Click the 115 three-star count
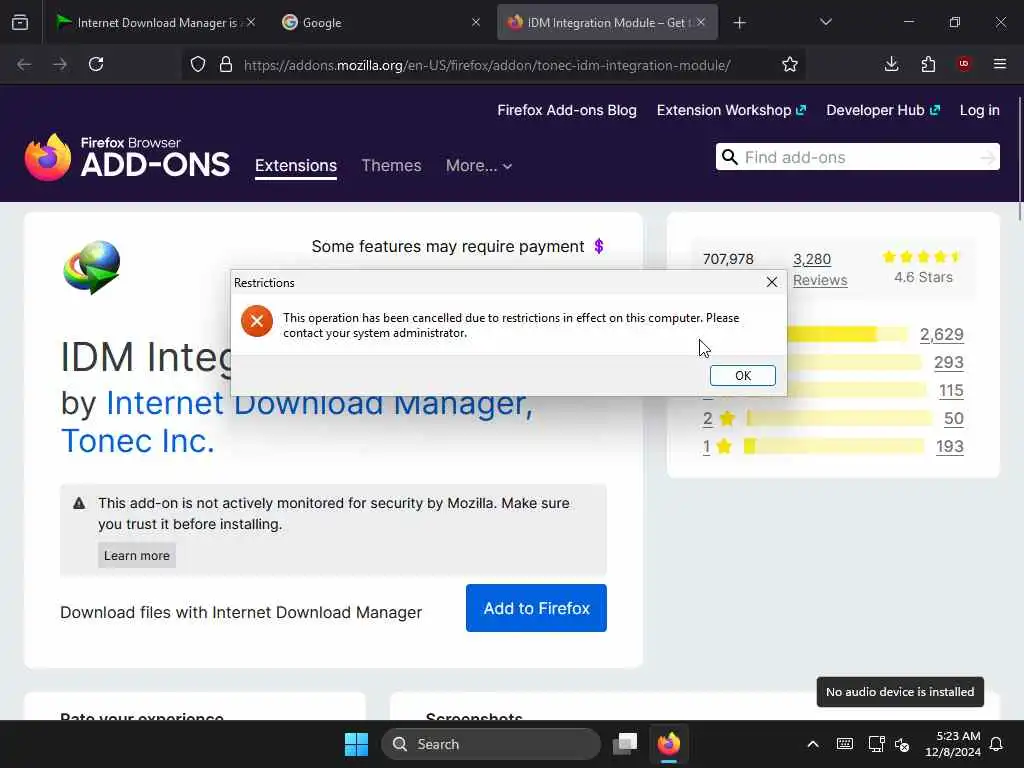 click(951, 391)
